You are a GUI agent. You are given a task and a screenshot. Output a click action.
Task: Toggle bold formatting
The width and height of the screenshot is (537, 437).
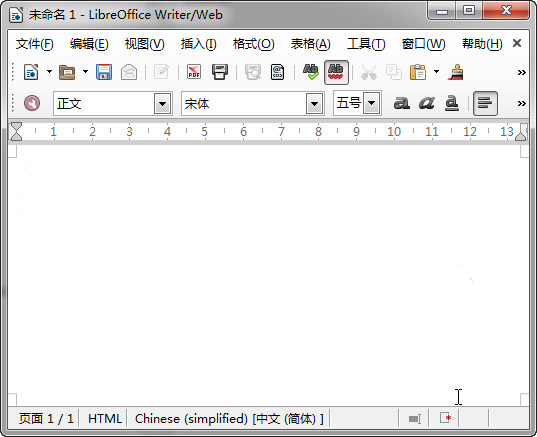coord(401,103)
